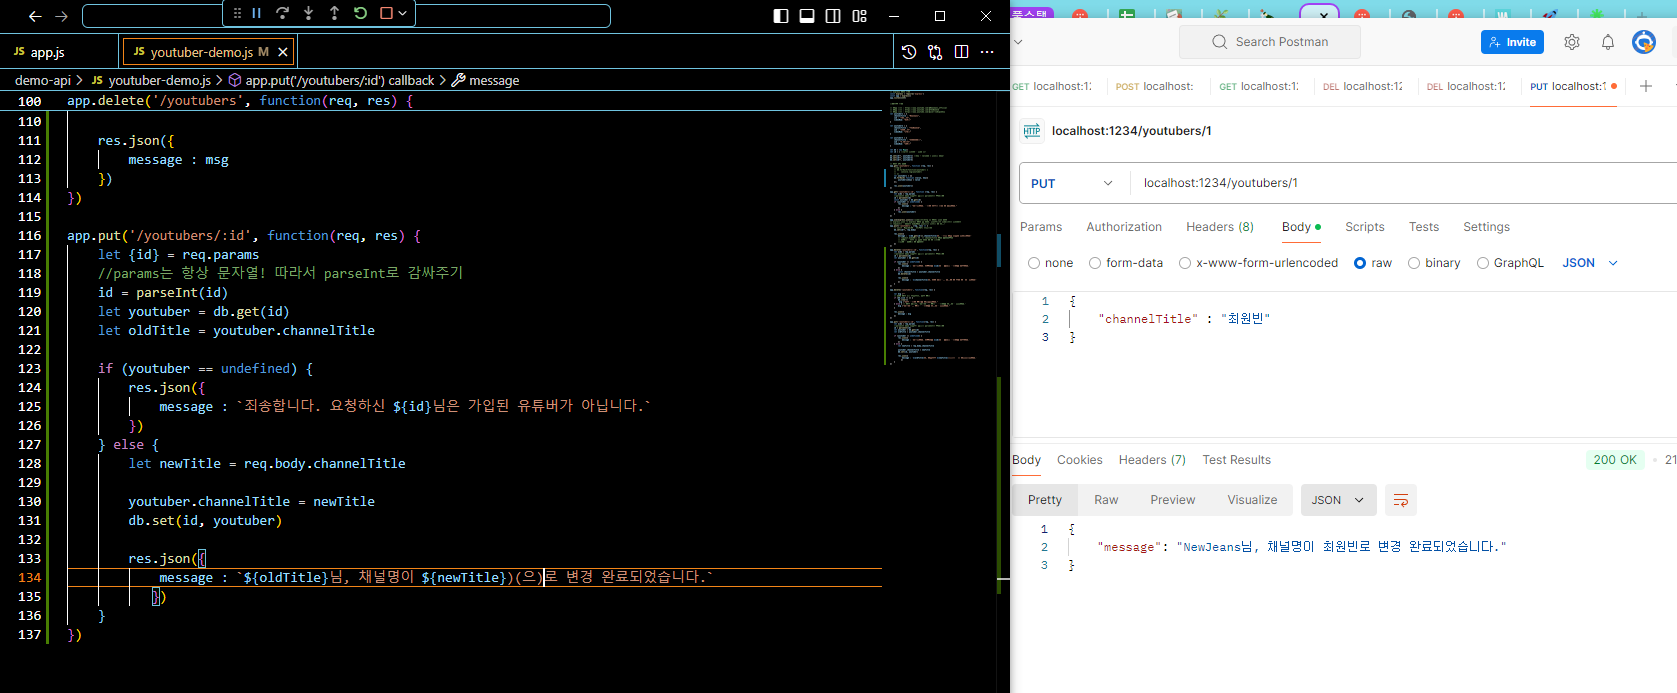Viewport: 1677px width, 693px height.
Task: Click the request URL input field
Action: pos(1404,183)
